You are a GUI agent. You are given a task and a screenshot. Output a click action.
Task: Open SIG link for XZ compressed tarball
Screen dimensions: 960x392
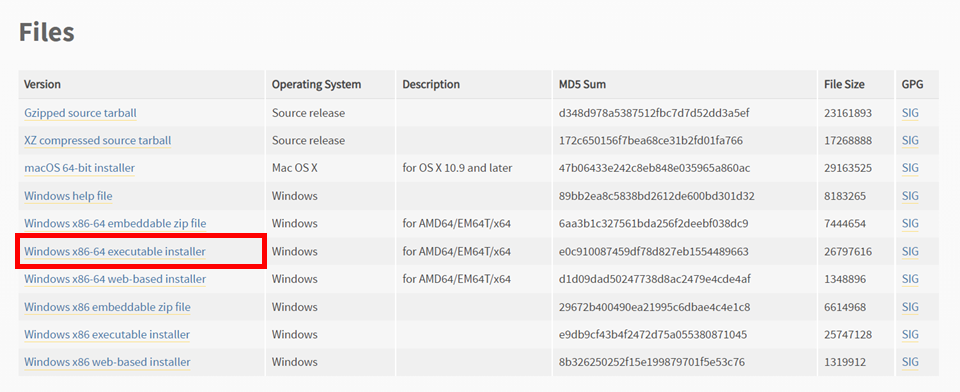(x=910, y=141)
